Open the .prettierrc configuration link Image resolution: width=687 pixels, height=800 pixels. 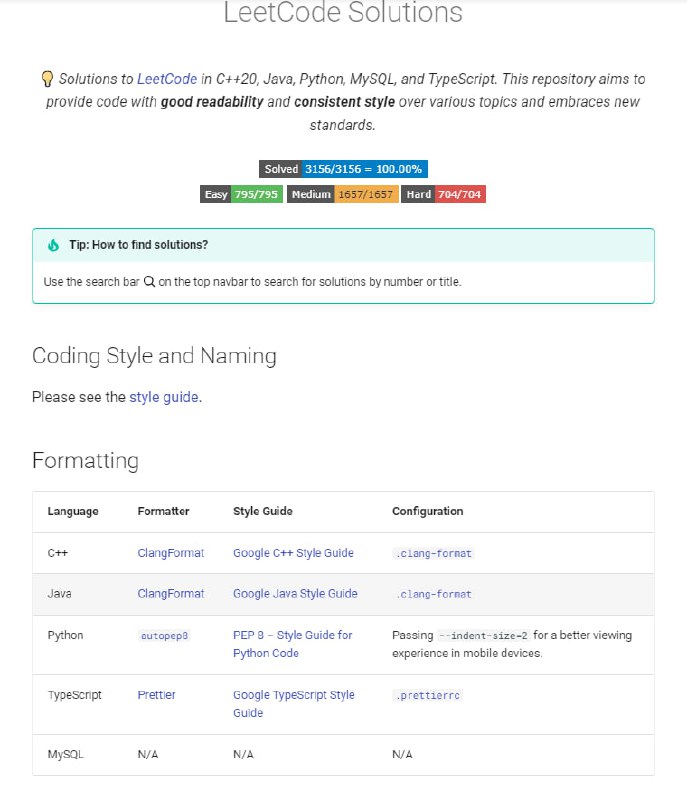click(427, 695)
